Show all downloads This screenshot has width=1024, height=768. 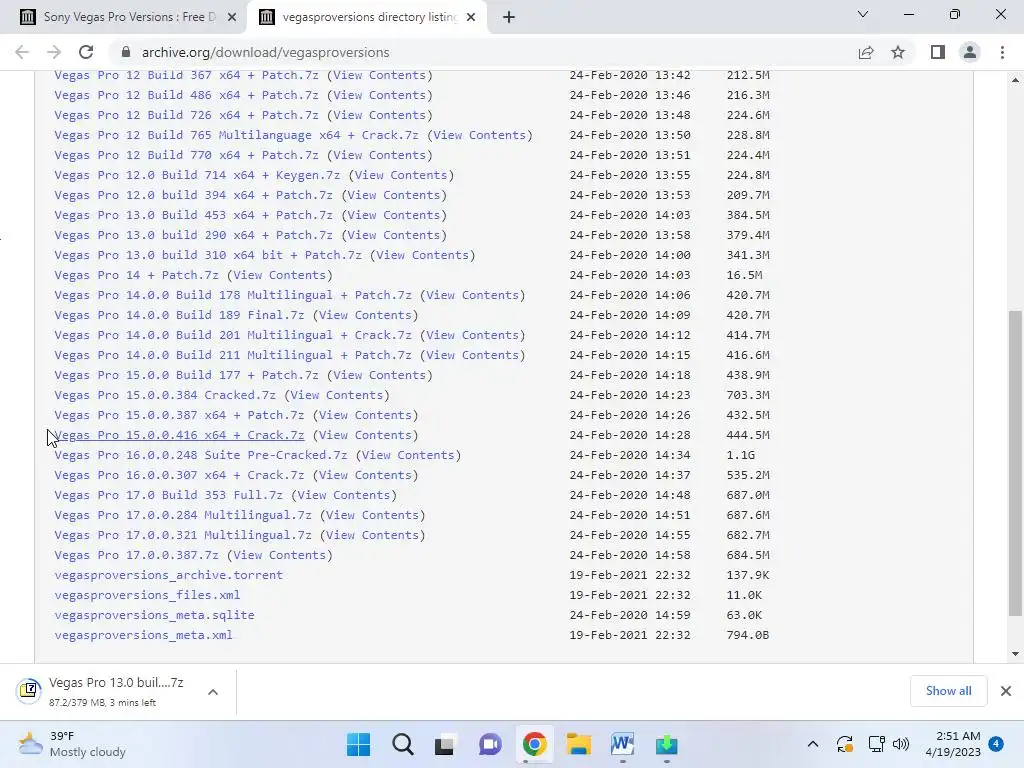[948, 691]
